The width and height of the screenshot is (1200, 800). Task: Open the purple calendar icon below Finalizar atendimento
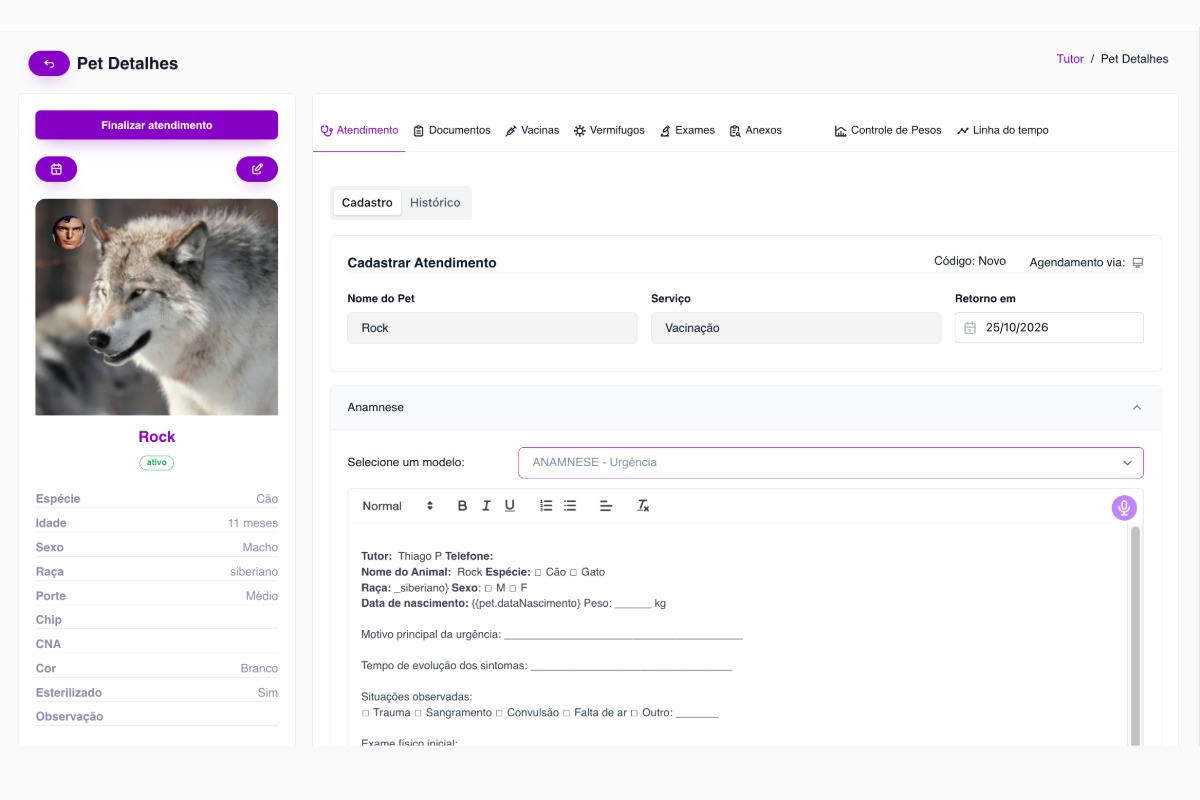tap(56, 169)
